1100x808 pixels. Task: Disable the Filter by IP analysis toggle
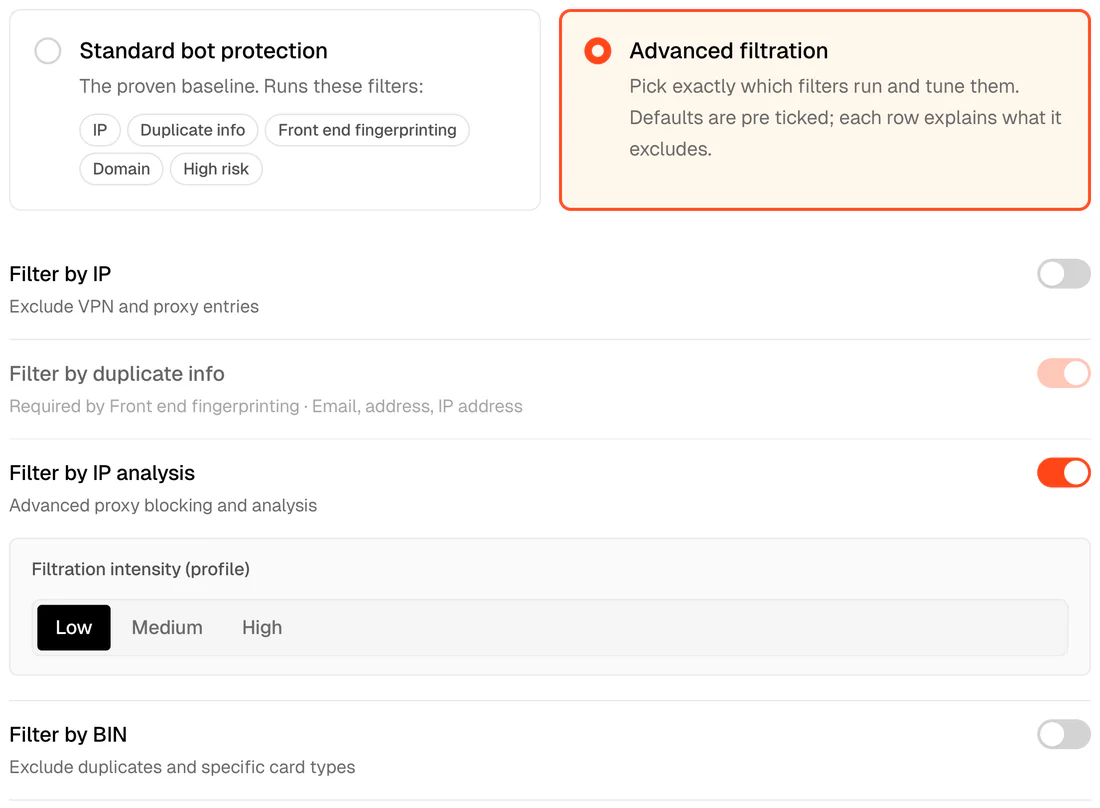coord(1064,473)
